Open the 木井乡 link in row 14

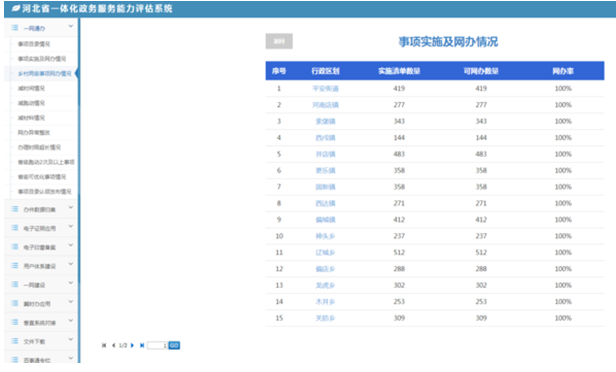pyautogui.click(x=325, y=302)
